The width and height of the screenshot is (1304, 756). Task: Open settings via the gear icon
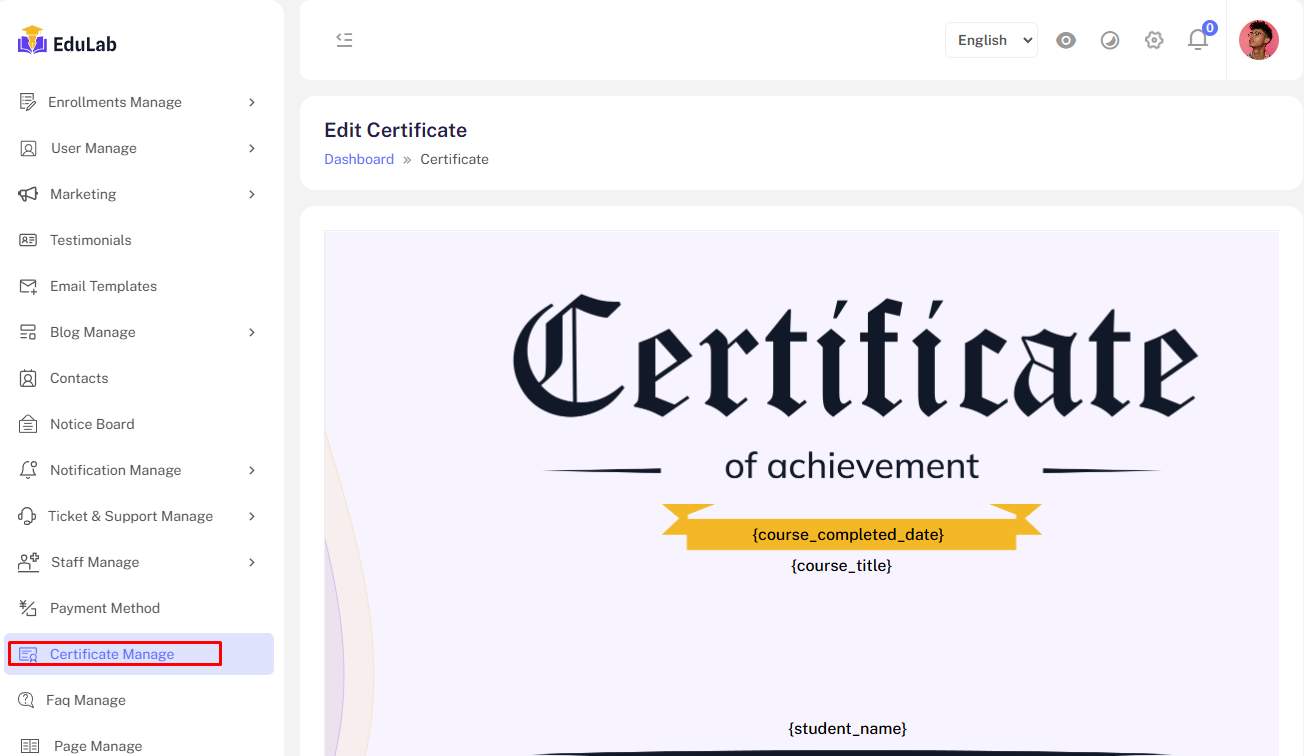(1154, 40)
